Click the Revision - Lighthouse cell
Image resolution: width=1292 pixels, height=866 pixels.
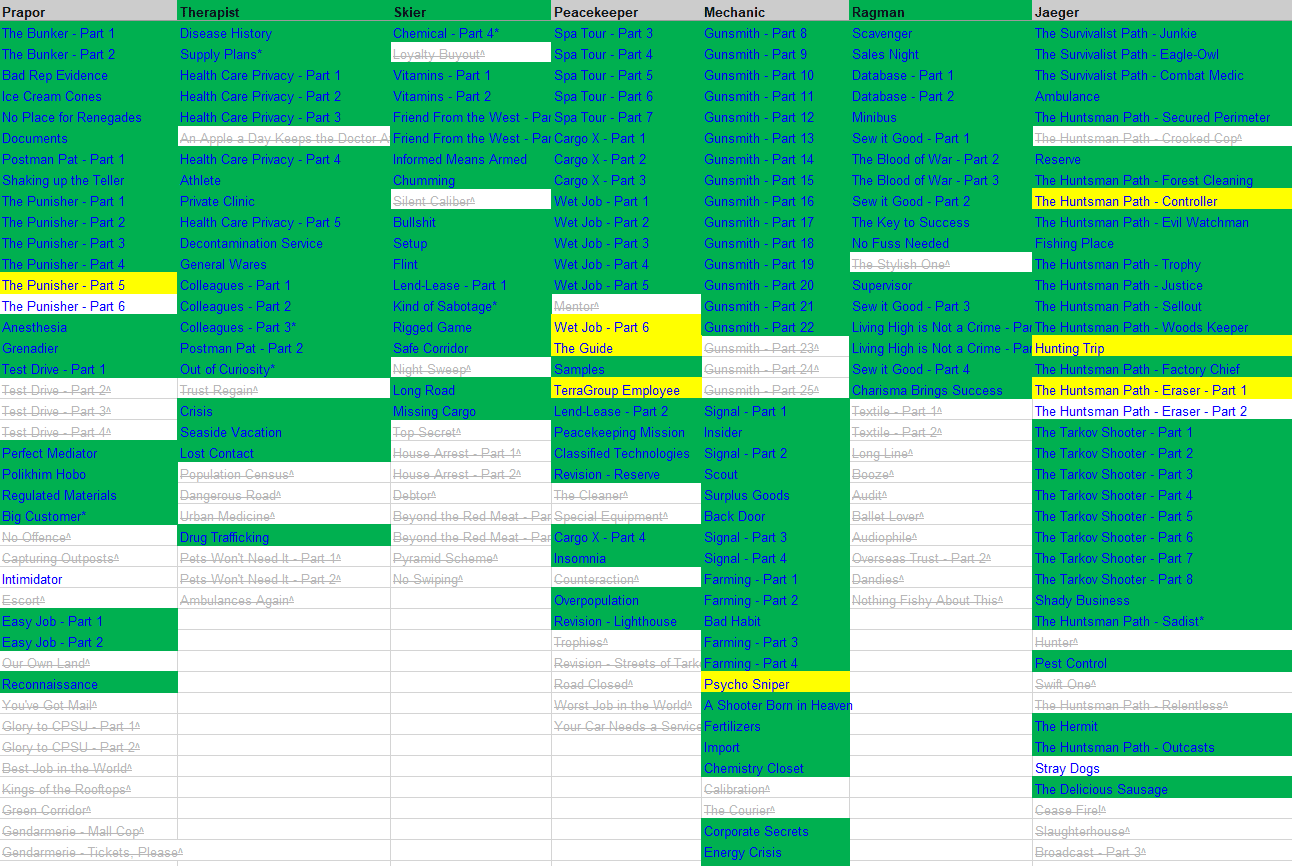pyautogui.click(x=627, y=621)
